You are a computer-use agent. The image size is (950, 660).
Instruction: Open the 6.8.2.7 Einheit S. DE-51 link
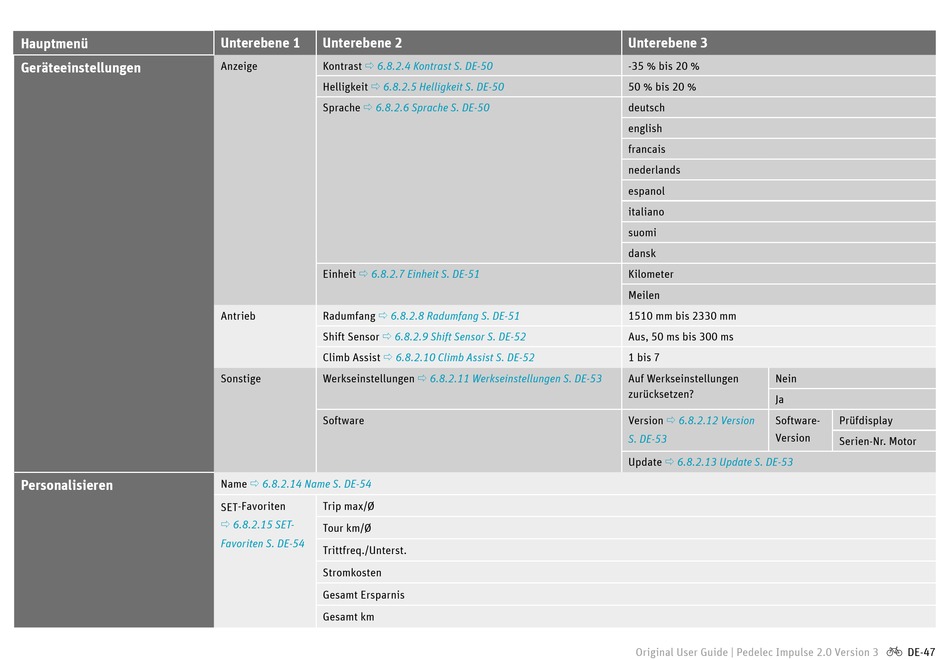click(425, 274)
